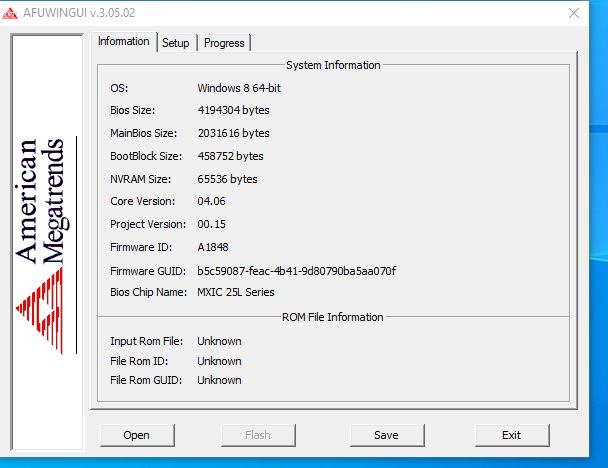This screenshot has width=608, height=468.
Task: Click the Bios Size value '4194304 bytes'
Action: point(233,110)
